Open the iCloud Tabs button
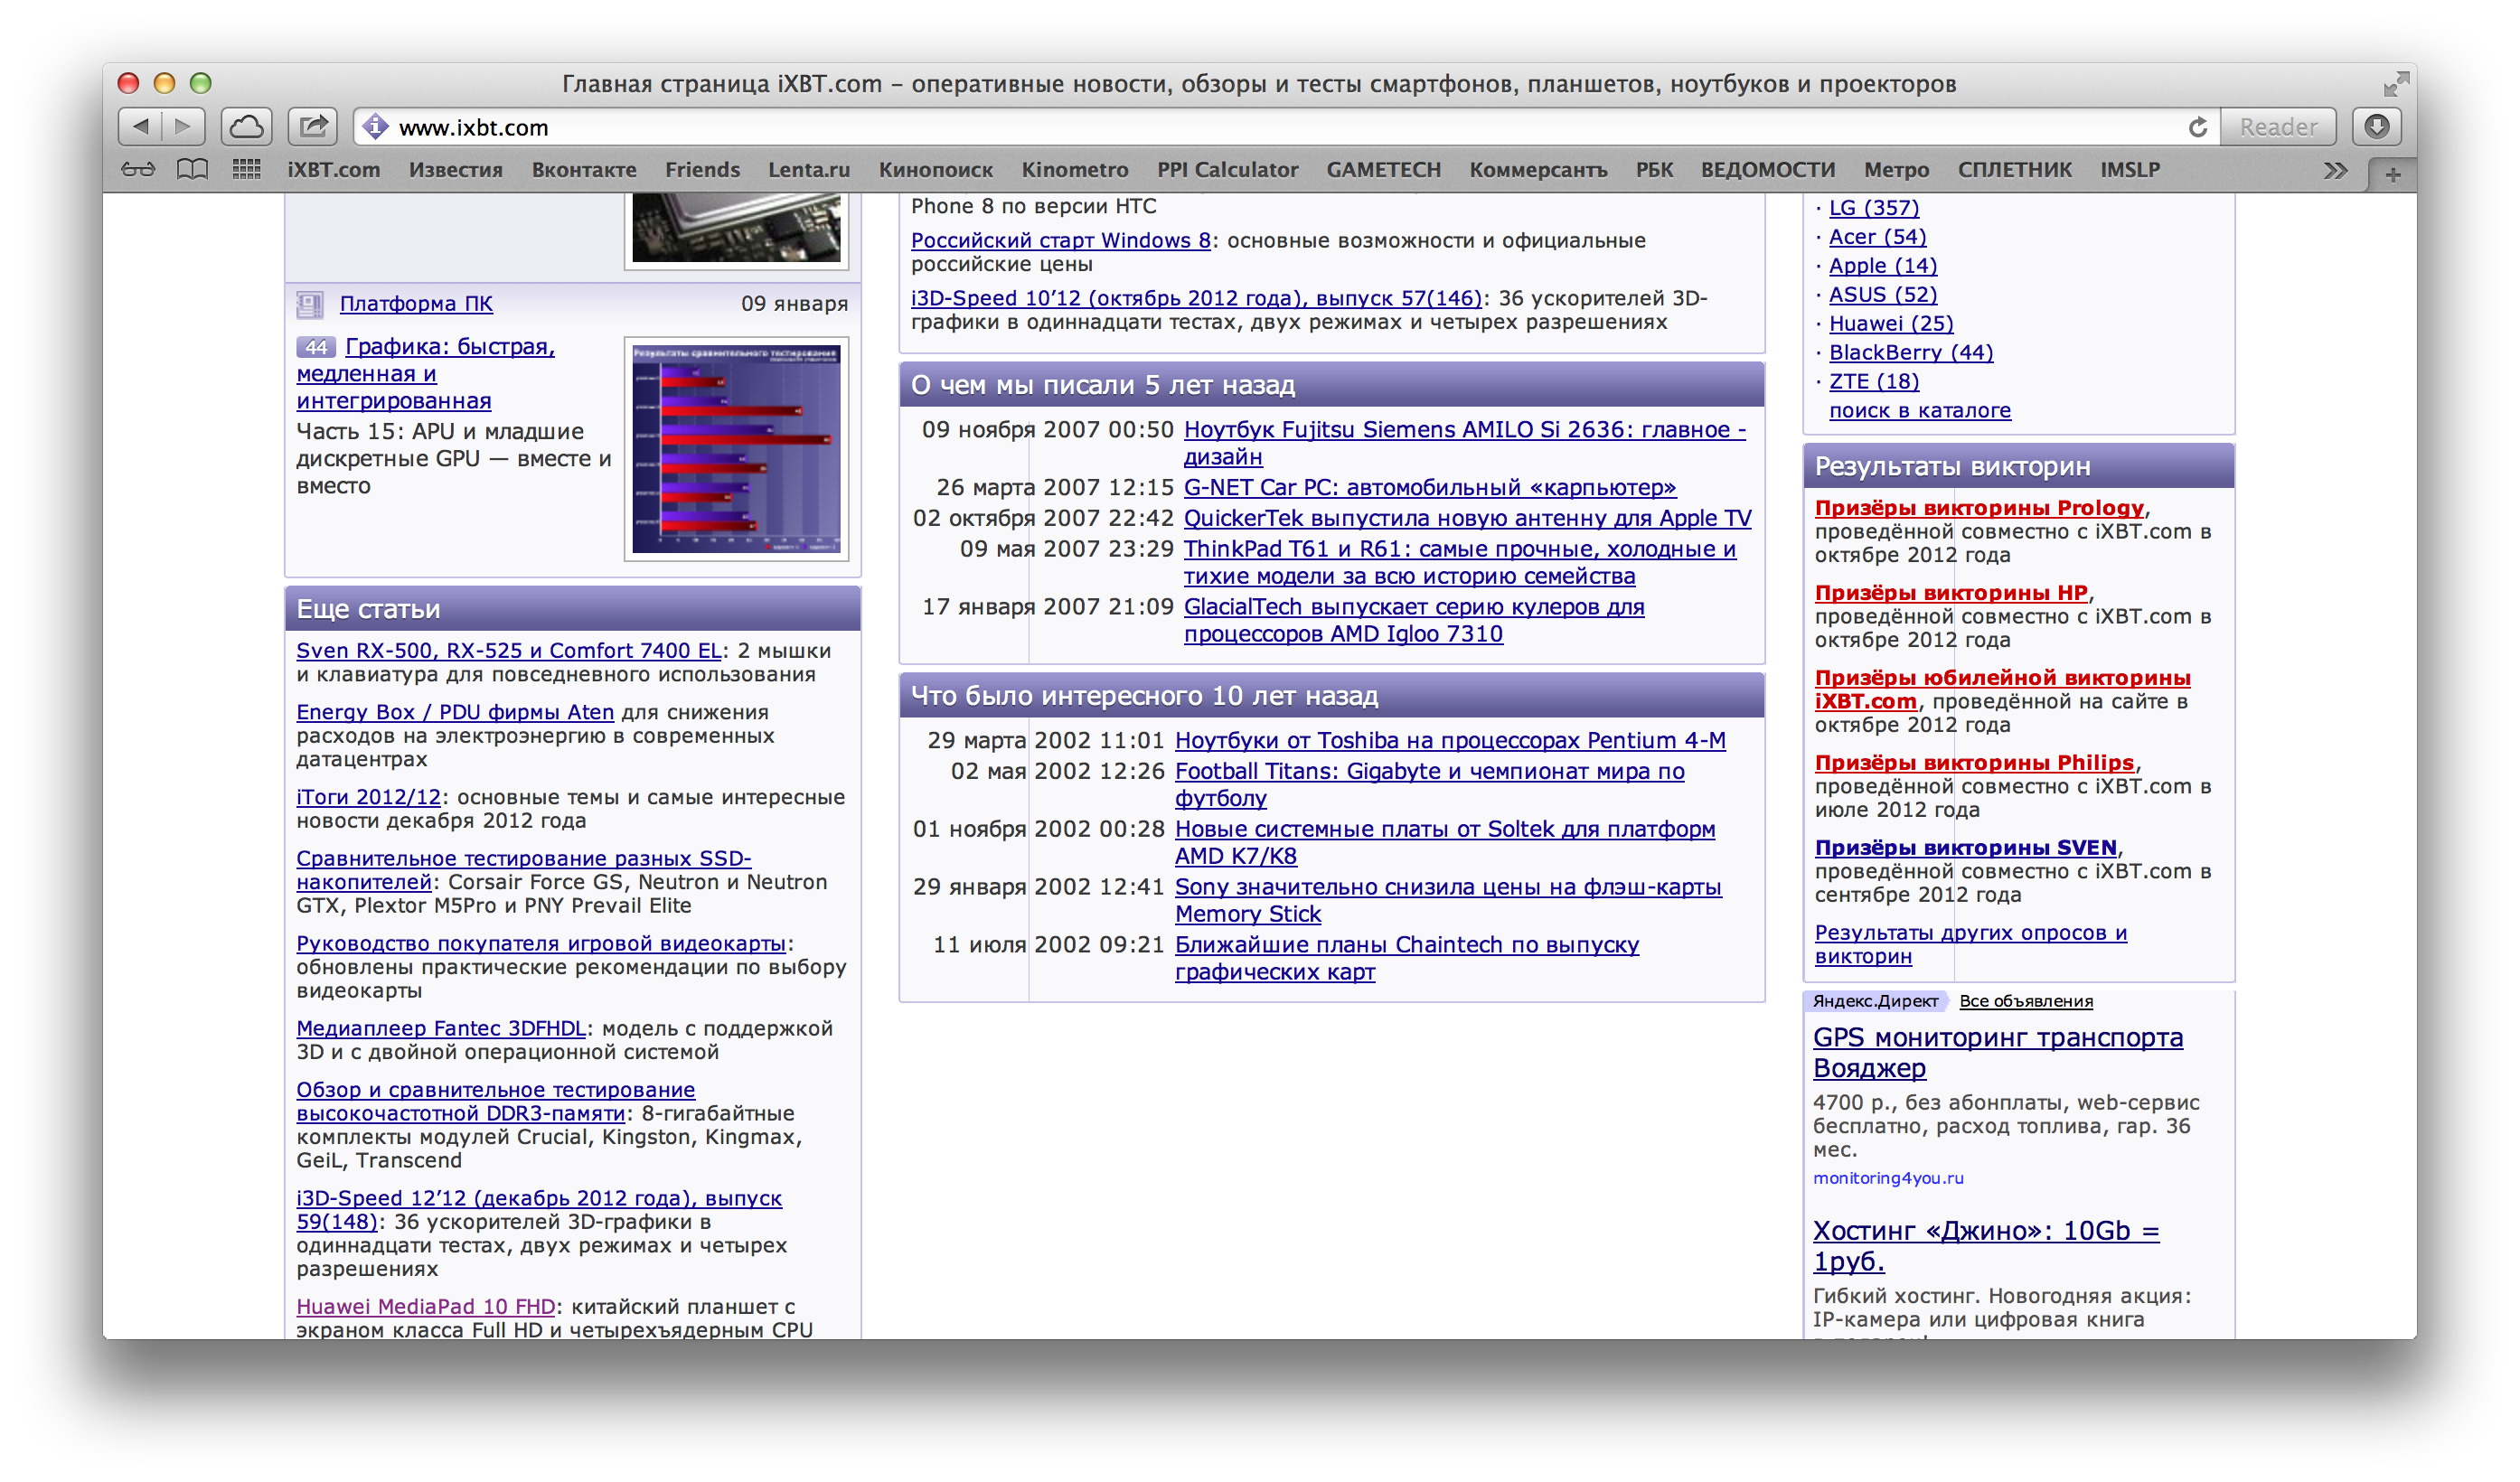The width and height of the screenshot is (2520, 1482). pos(247,127)
